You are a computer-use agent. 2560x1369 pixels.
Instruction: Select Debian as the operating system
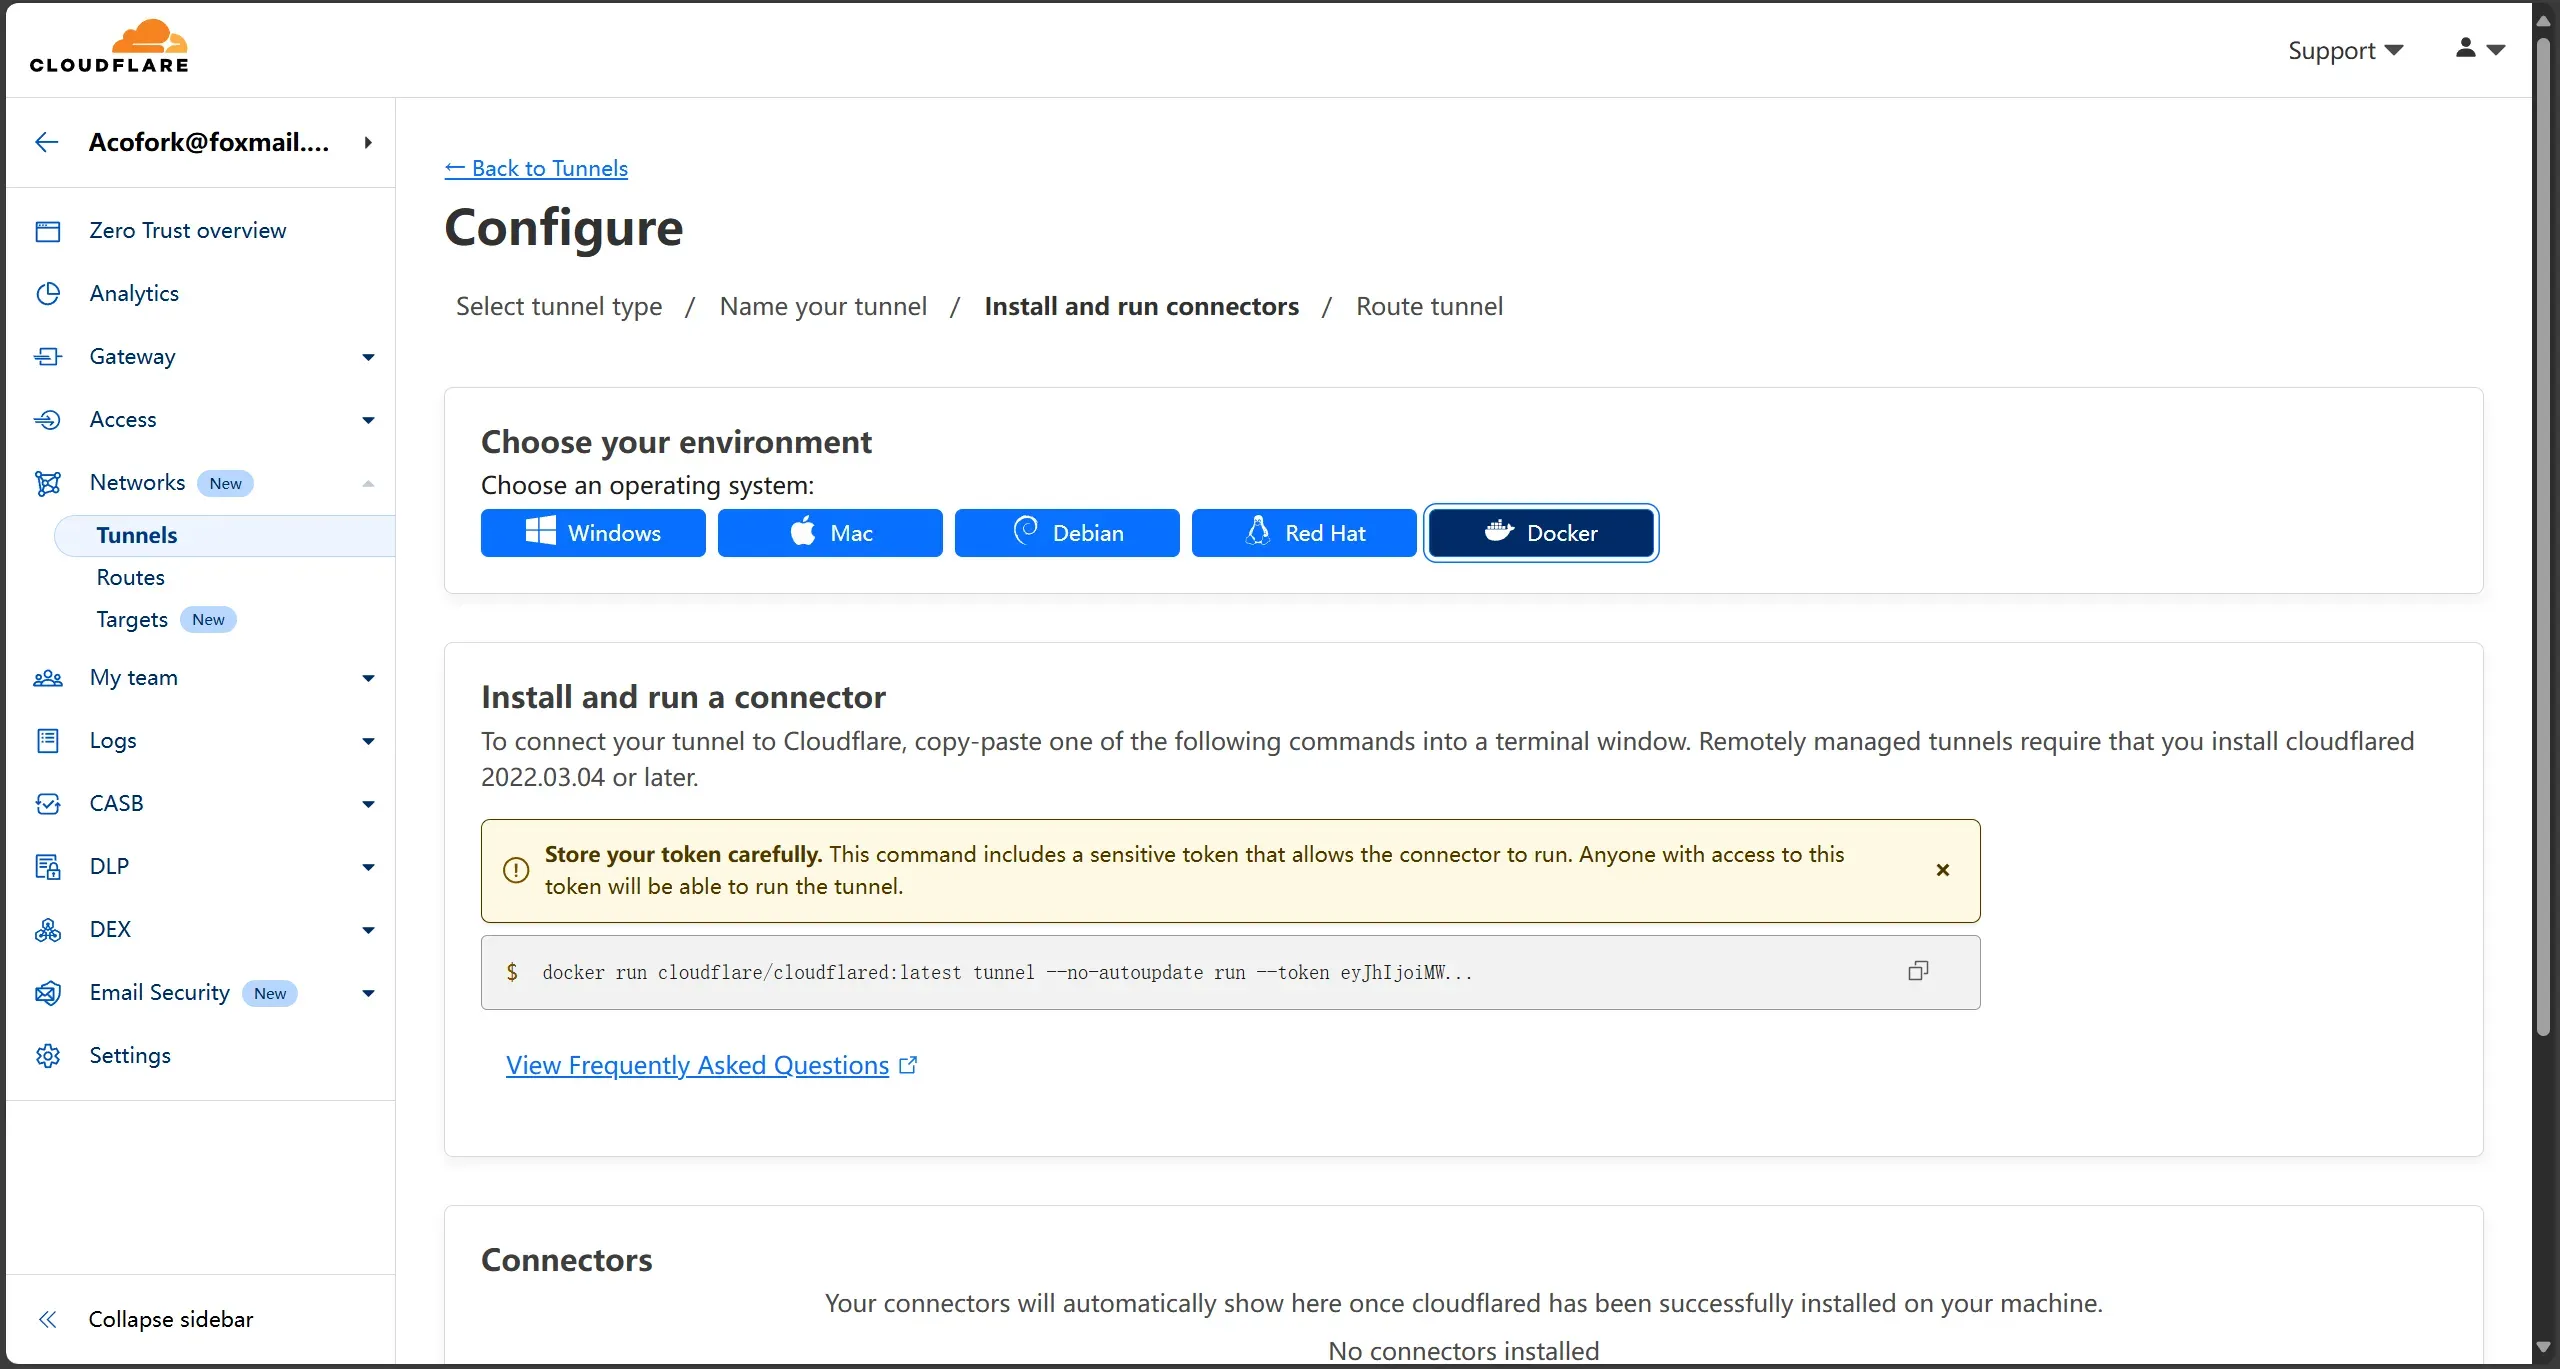click(x=1067, y=533)
